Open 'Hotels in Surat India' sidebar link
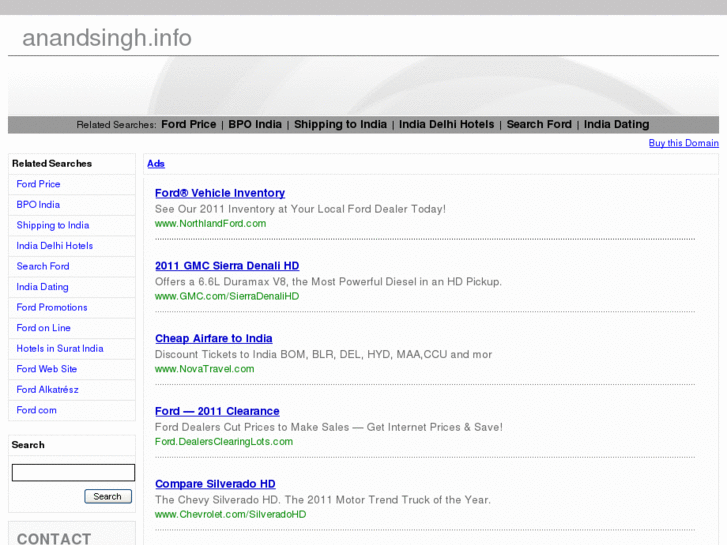 [x=60, y=348]
